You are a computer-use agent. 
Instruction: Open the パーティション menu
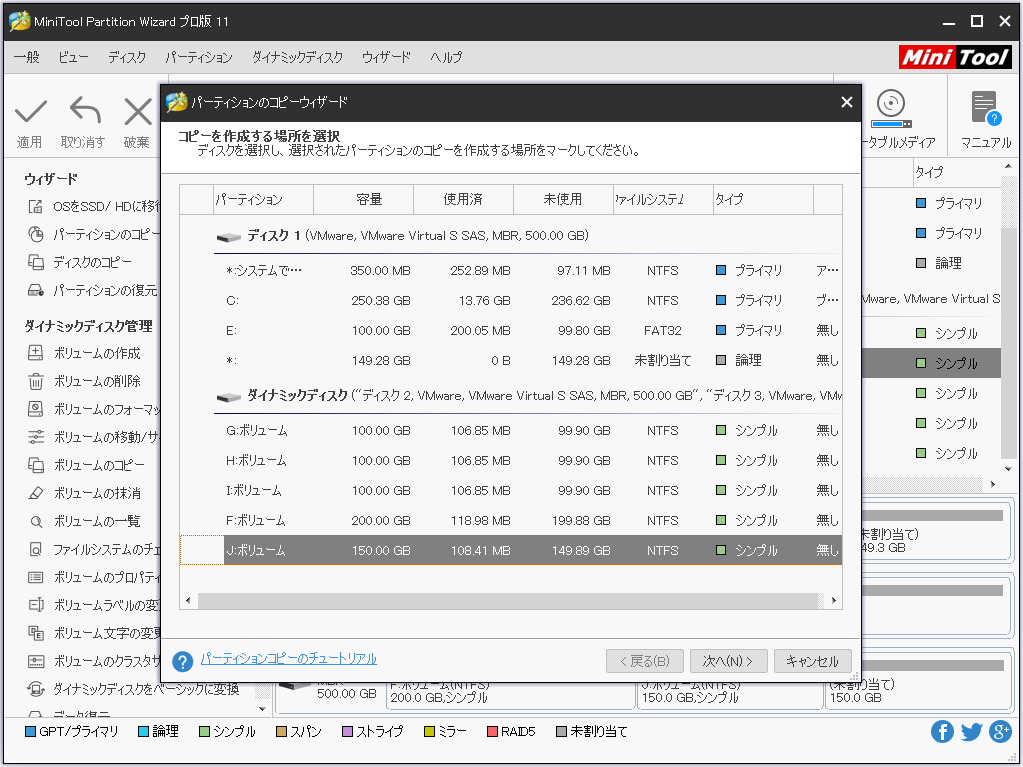coord(199,57)
